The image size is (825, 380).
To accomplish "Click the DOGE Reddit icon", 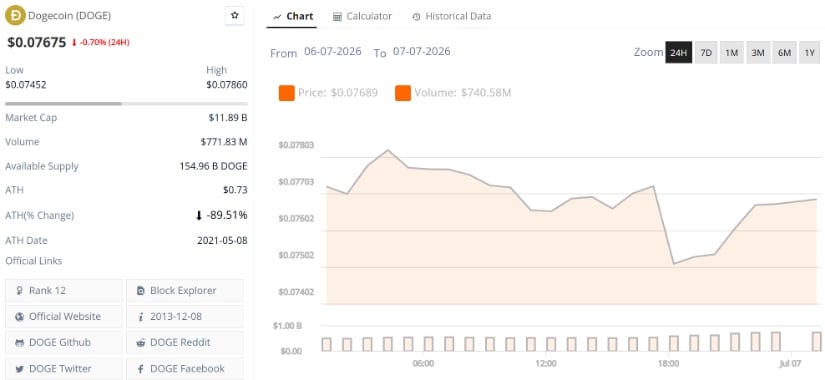I will click(x=140, y=343).
